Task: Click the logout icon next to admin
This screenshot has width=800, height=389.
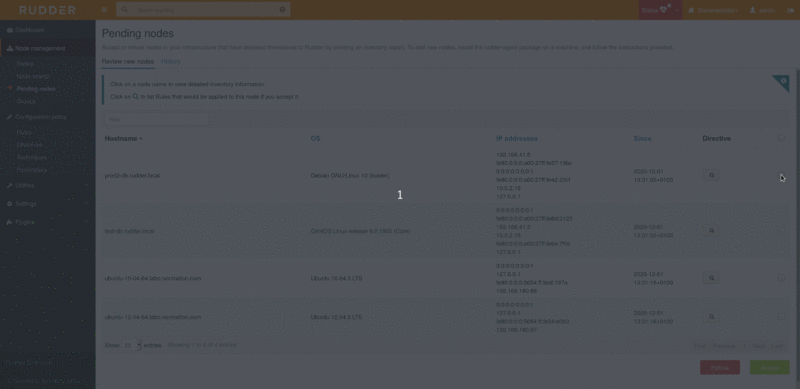Action: tap(791, 10)
